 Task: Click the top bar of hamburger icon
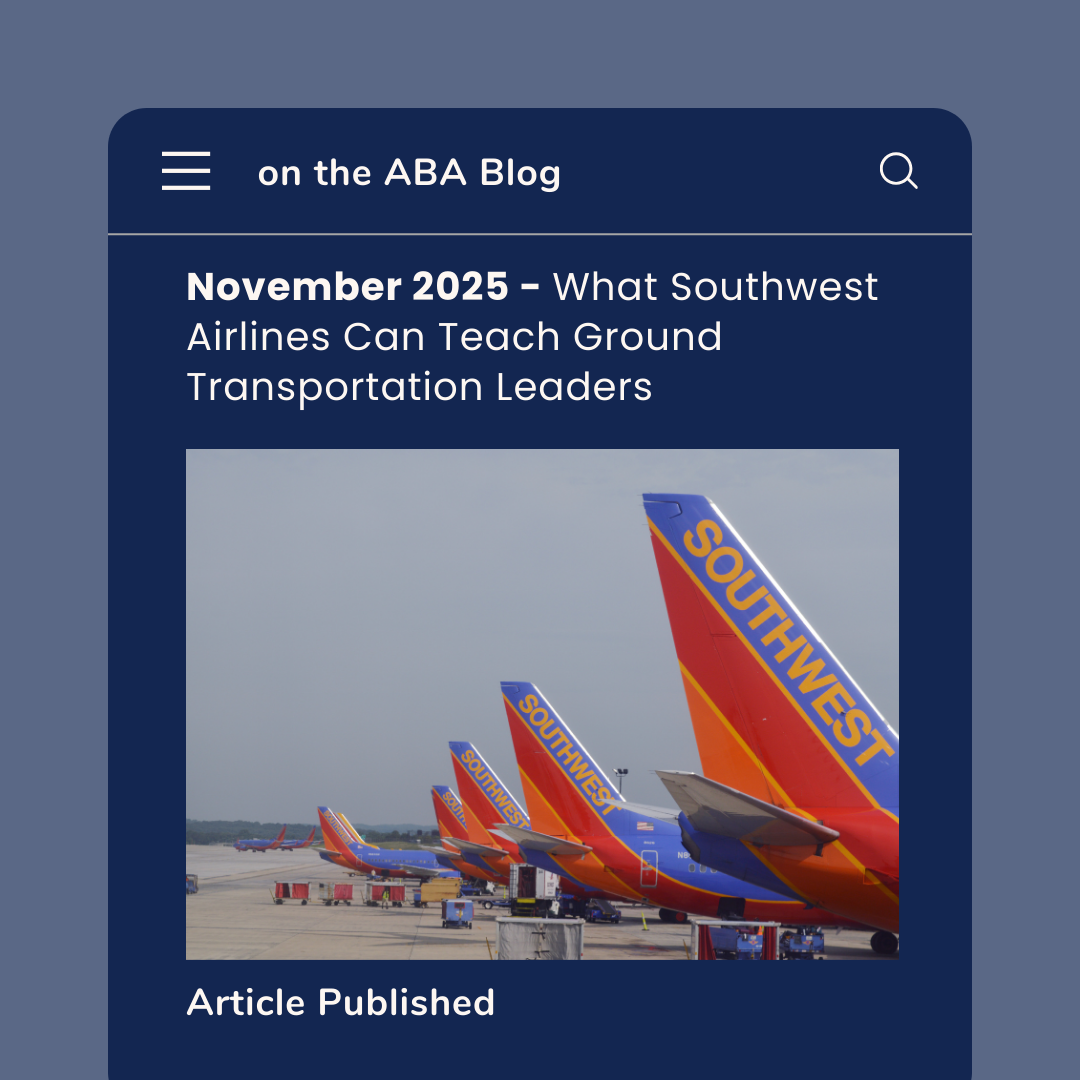point(186,154)
